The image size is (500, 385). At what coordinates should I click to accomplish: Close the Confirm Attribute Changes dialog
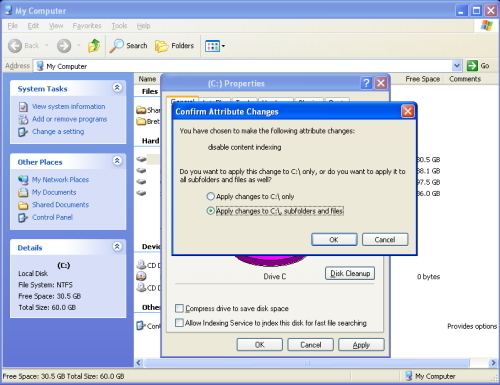(x=408, y=111)
